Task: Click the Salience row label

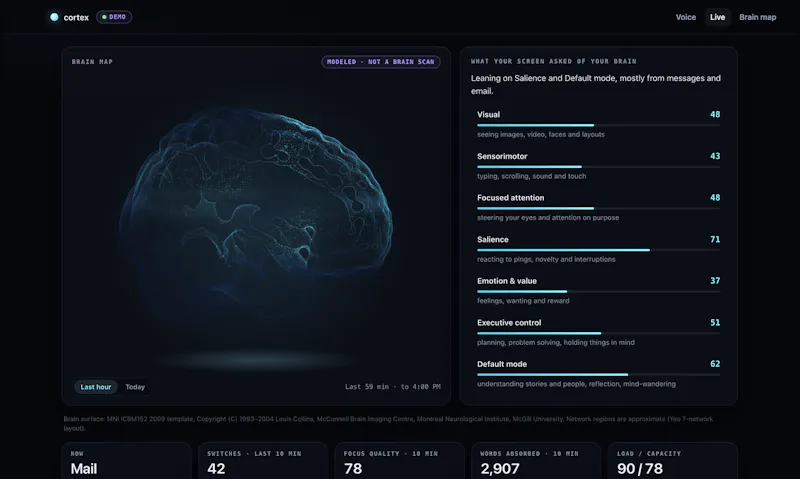Action: [x=492, y=239]
